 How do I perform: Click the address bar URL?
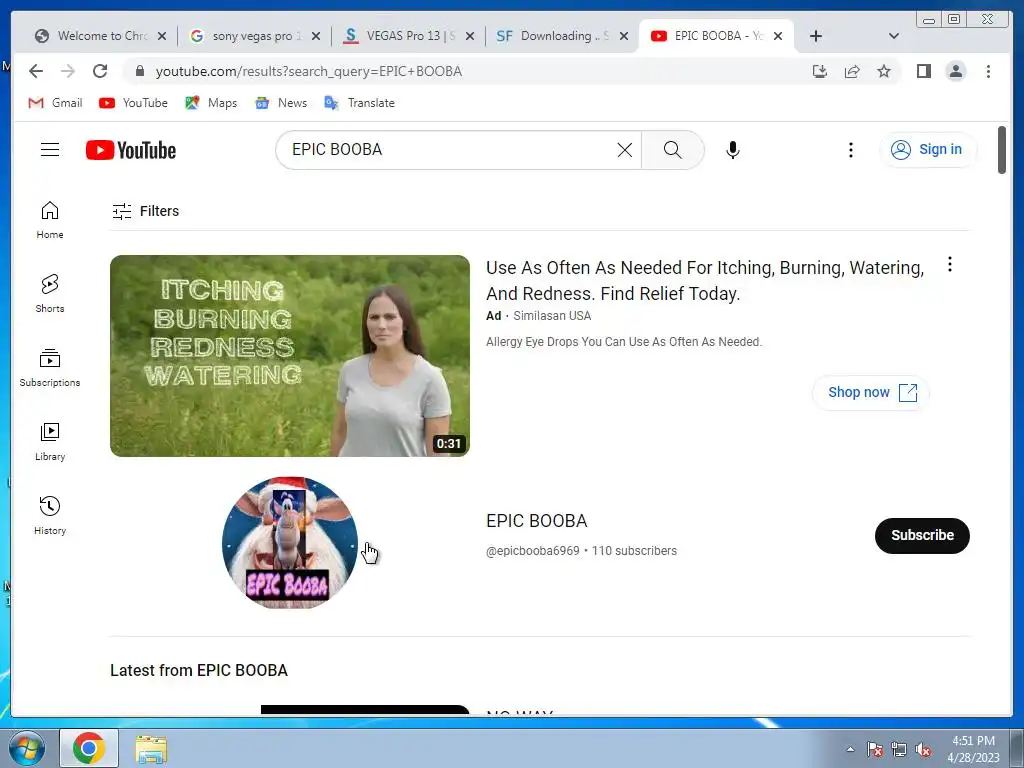pyautogui.click(x=308, y=71)
